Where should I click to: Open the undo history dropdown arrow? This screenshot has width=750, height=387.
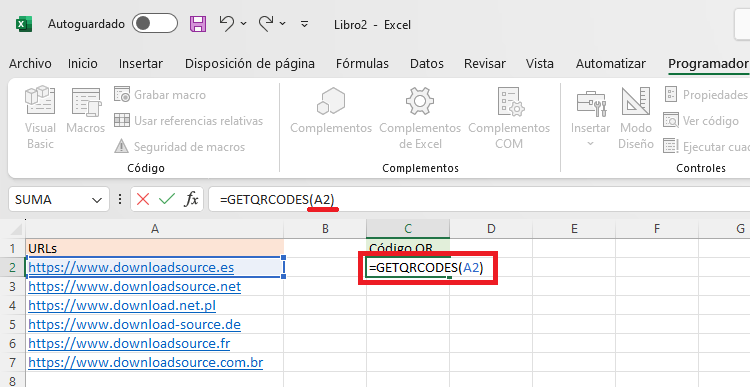point(243,23)
